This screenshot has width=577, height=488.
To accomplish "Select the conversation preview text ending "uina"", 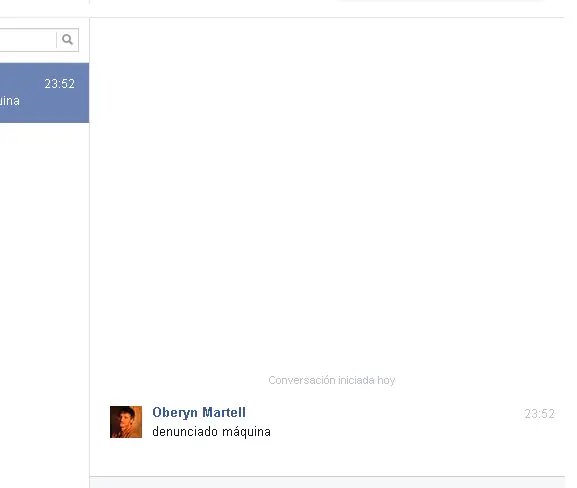I will (x=10, y=101).
